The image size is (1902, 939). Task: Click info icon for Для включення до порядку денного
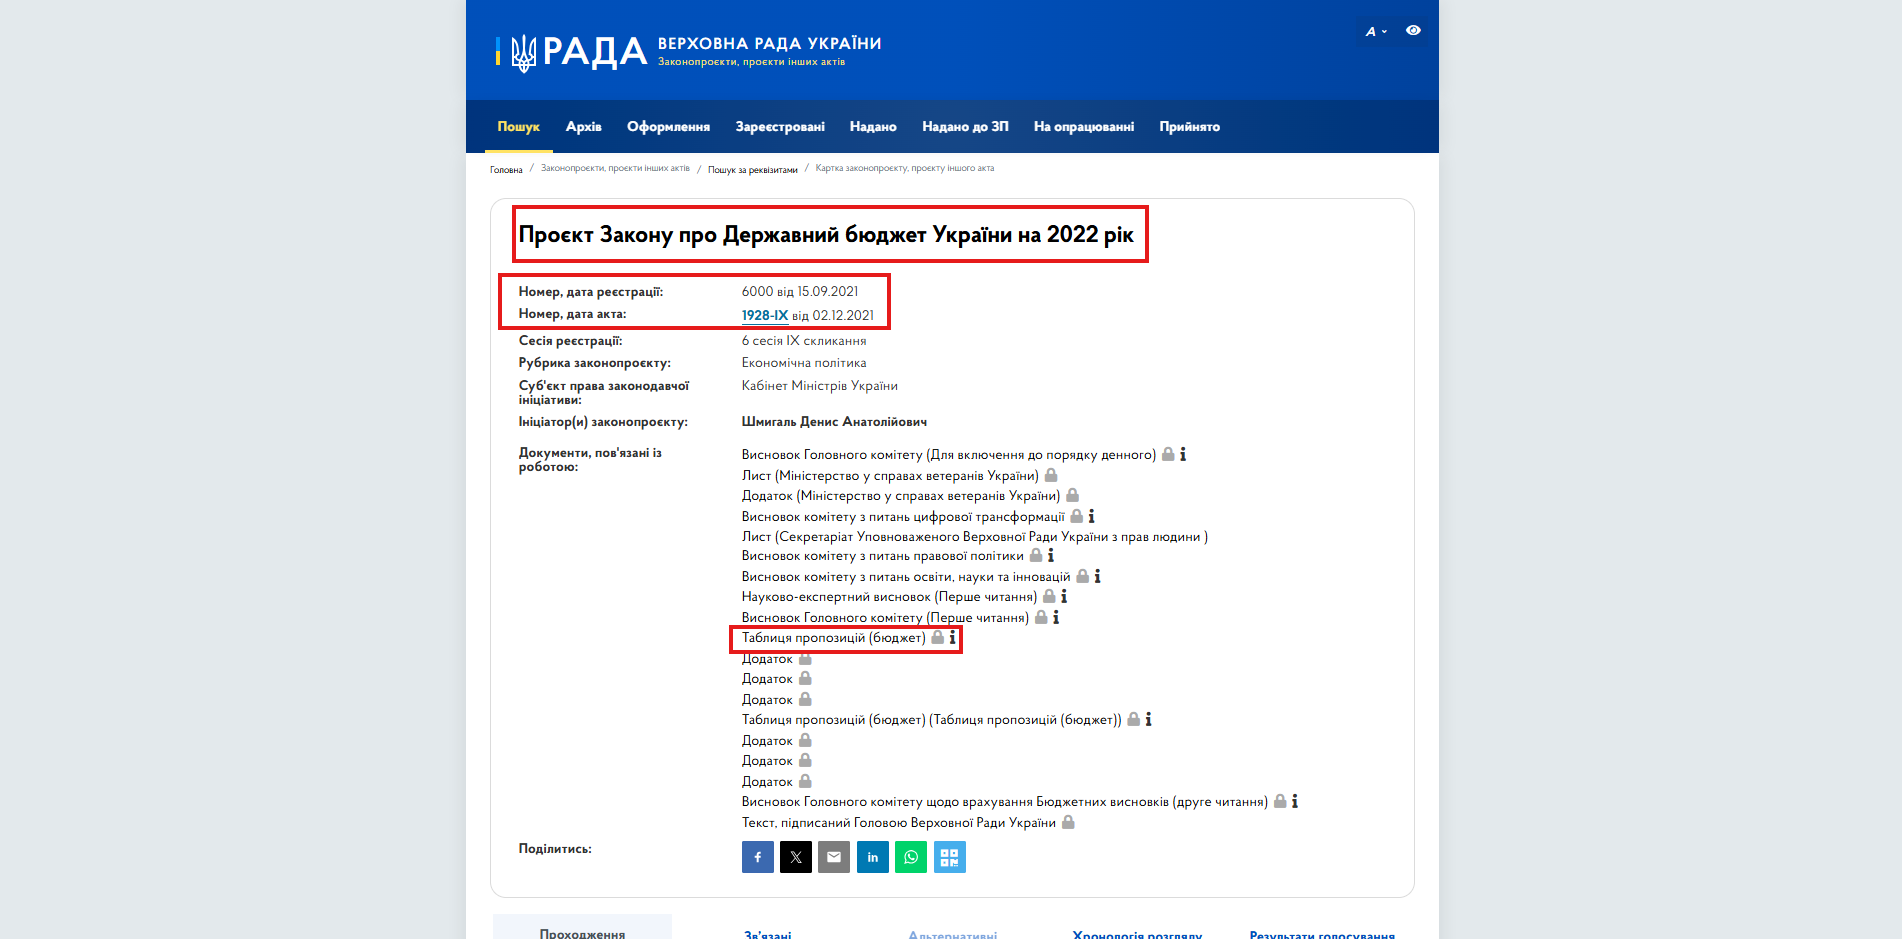click(1183, 454)
